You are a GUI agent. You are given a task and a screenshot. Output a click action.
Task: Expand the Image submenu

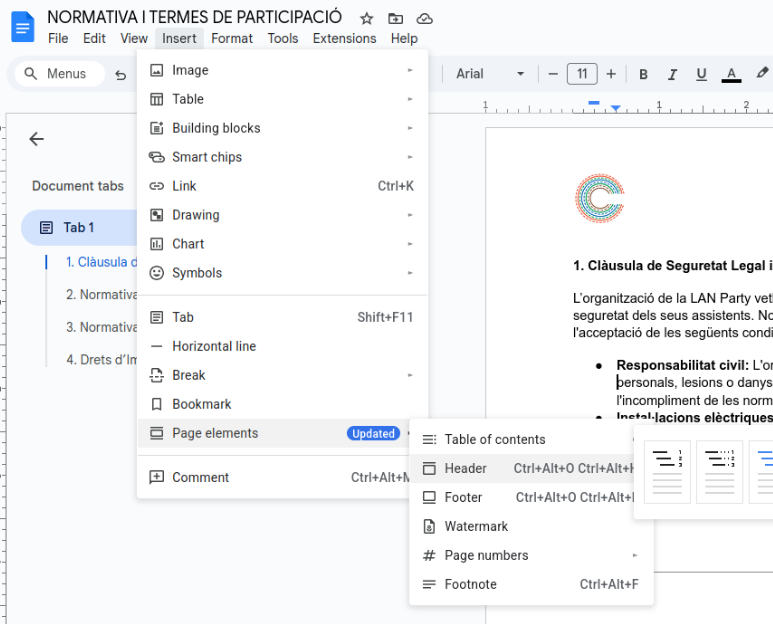282,70
